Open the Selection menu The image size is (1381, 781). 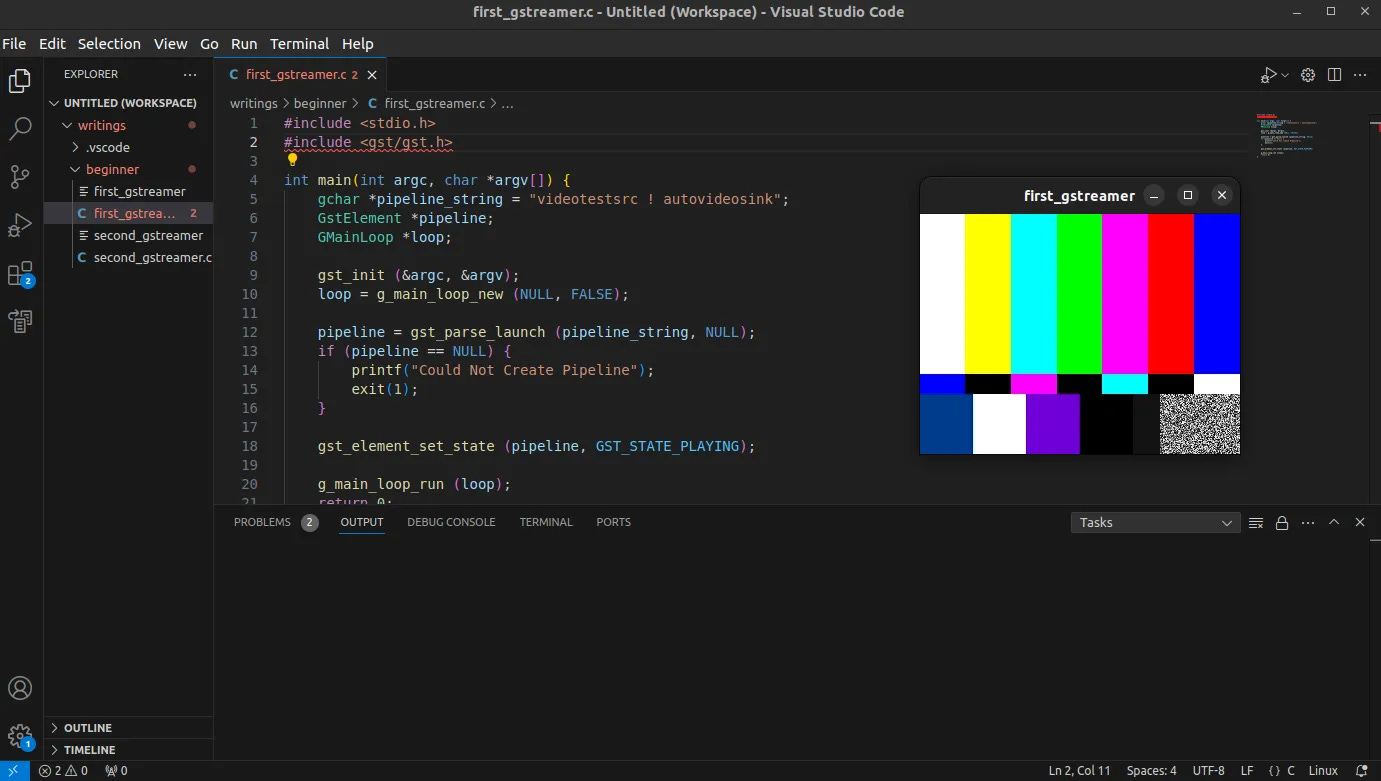pos(109,44)
